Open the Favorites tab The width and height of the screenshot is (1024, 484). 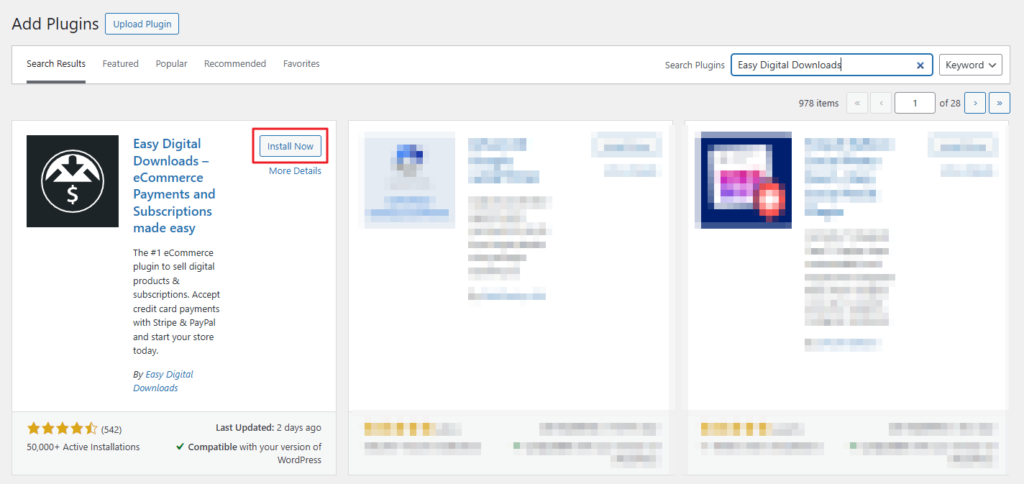click(x=301, y=64)
